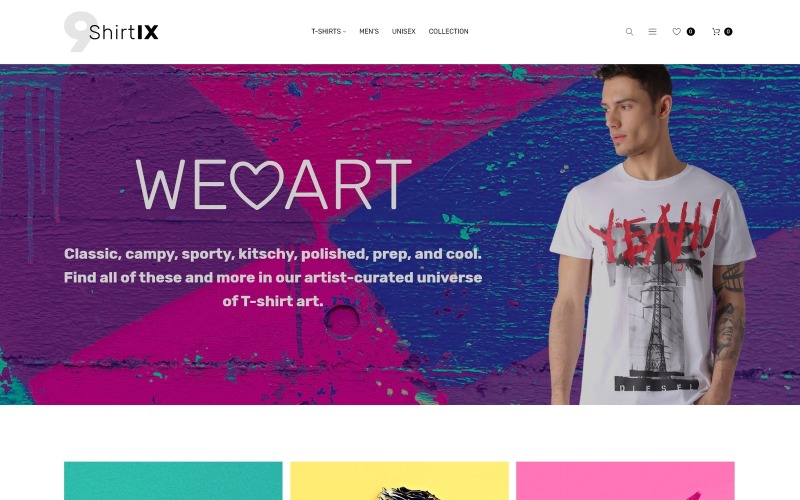Open the search magnifier icon
The image size is (800, 500).
(x=629, y=32)
